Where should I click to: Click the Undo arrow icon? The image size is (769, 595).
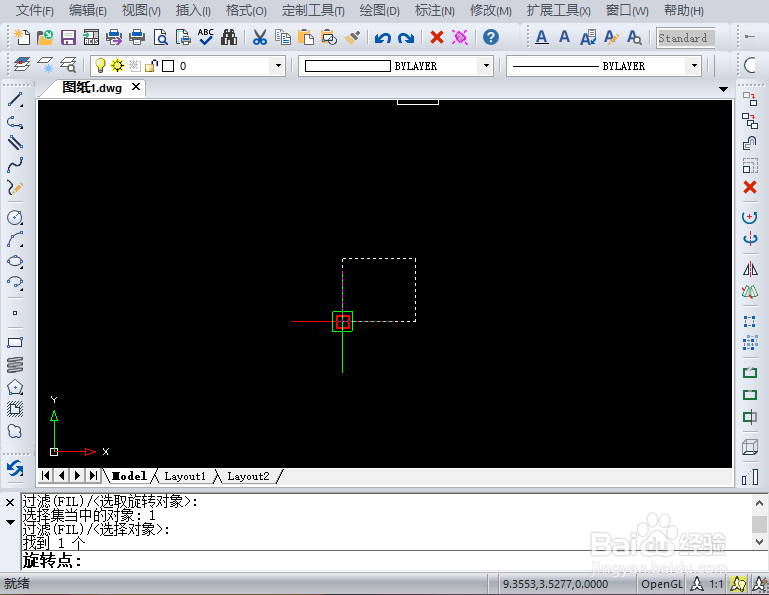coord(383,38)
